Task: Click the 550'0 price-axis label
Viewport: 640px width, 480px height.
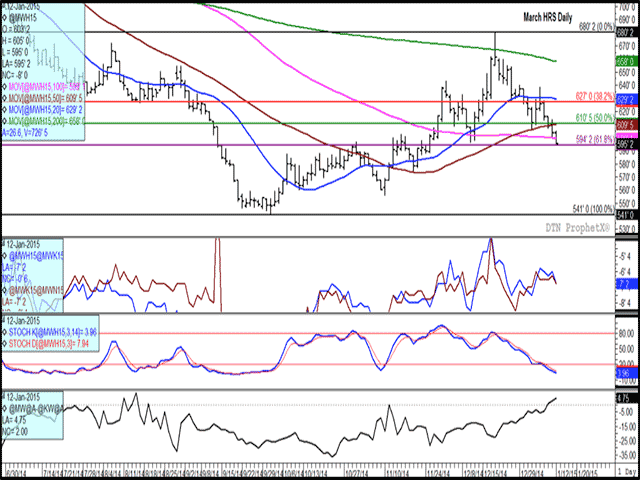Action: pos(629,203)
